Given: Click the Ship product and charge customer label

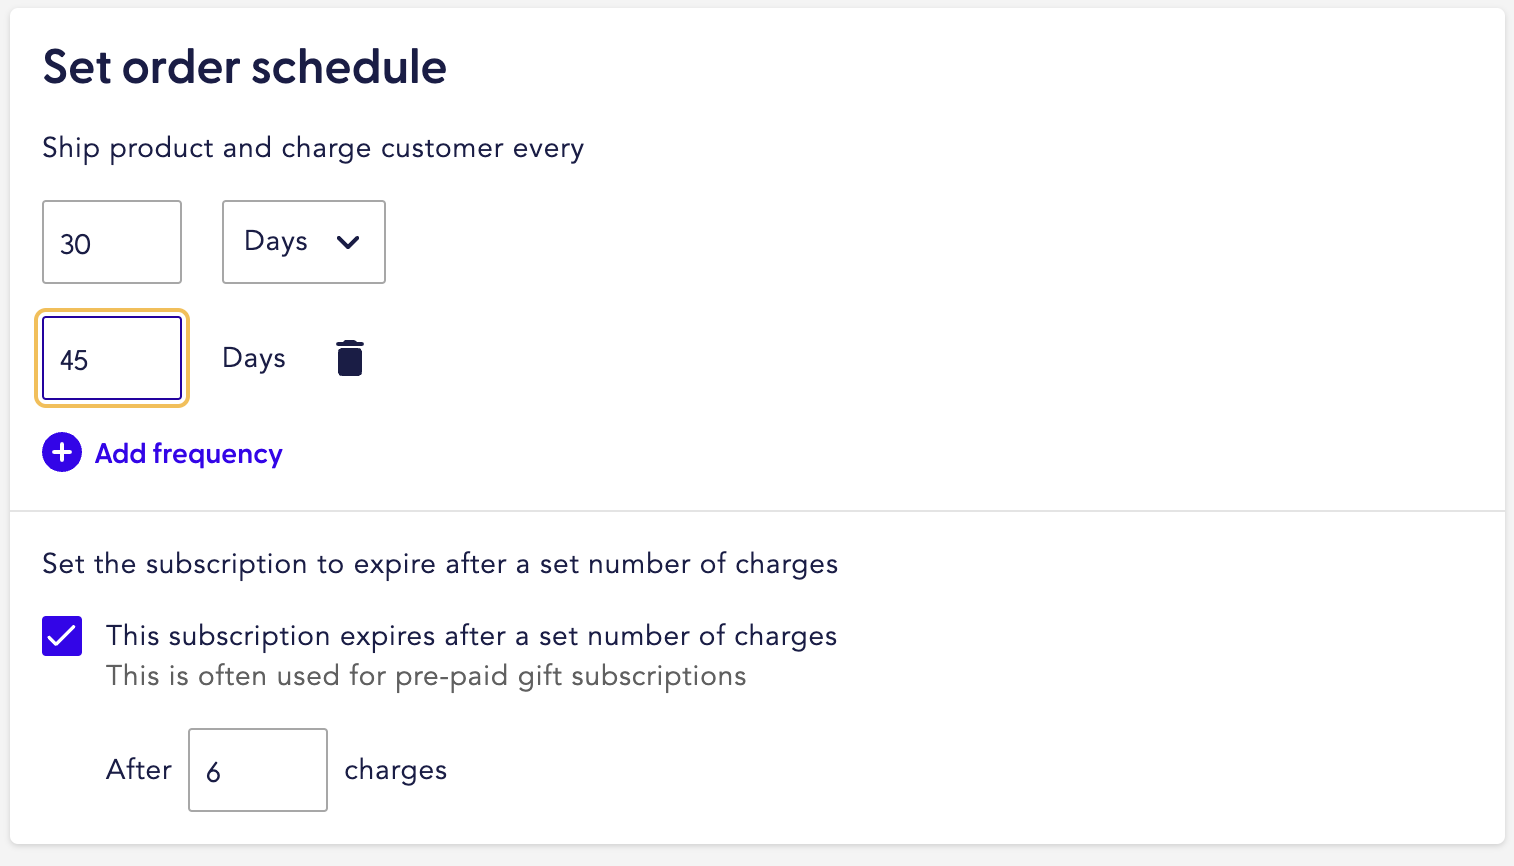Looking at the screenshot, I should pos(313,148).
